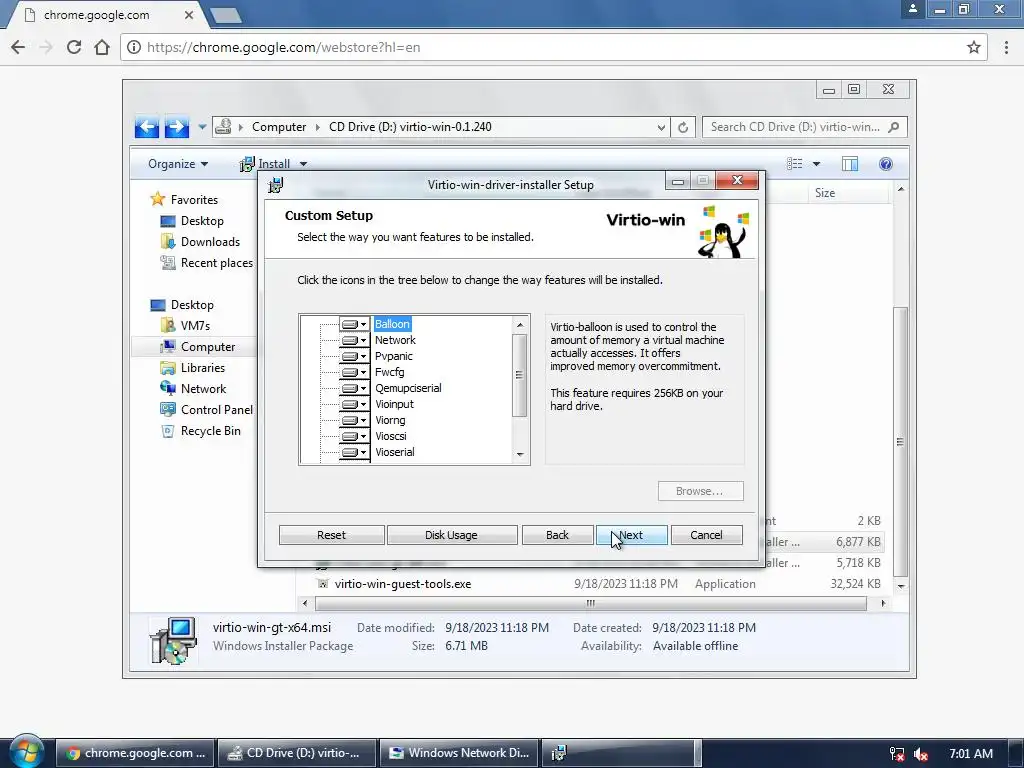Click the Reset button
This screenshot has width=1024, height=768.
[x=331, y=535]
